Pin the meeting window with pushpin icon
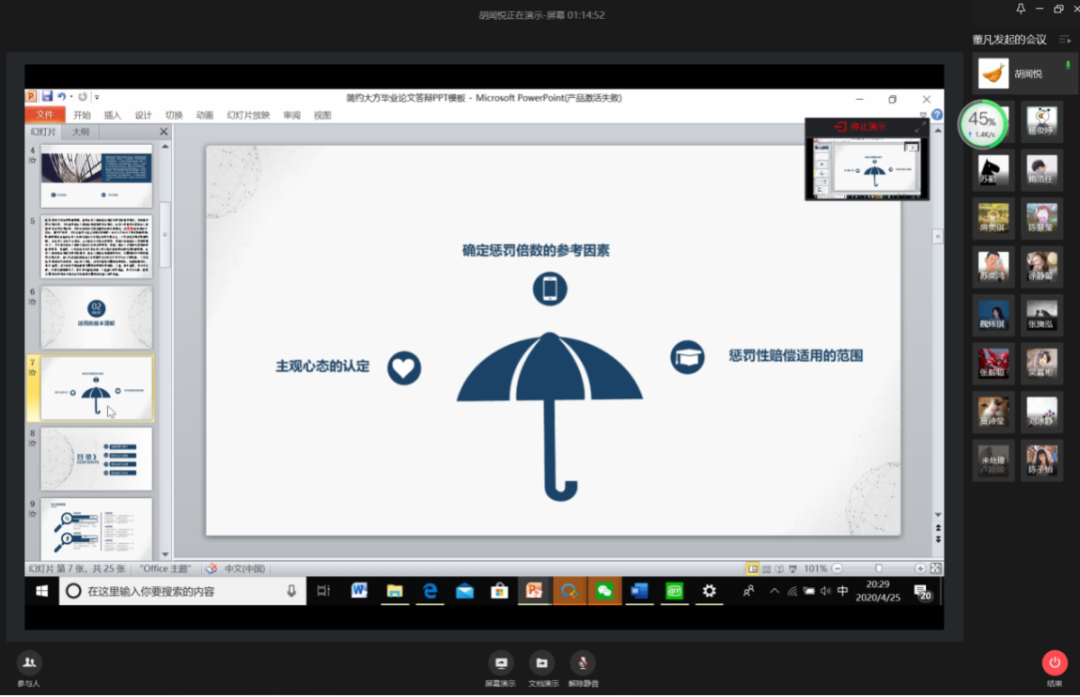The image size is (1080, 697). click(x=1020, y=9)
